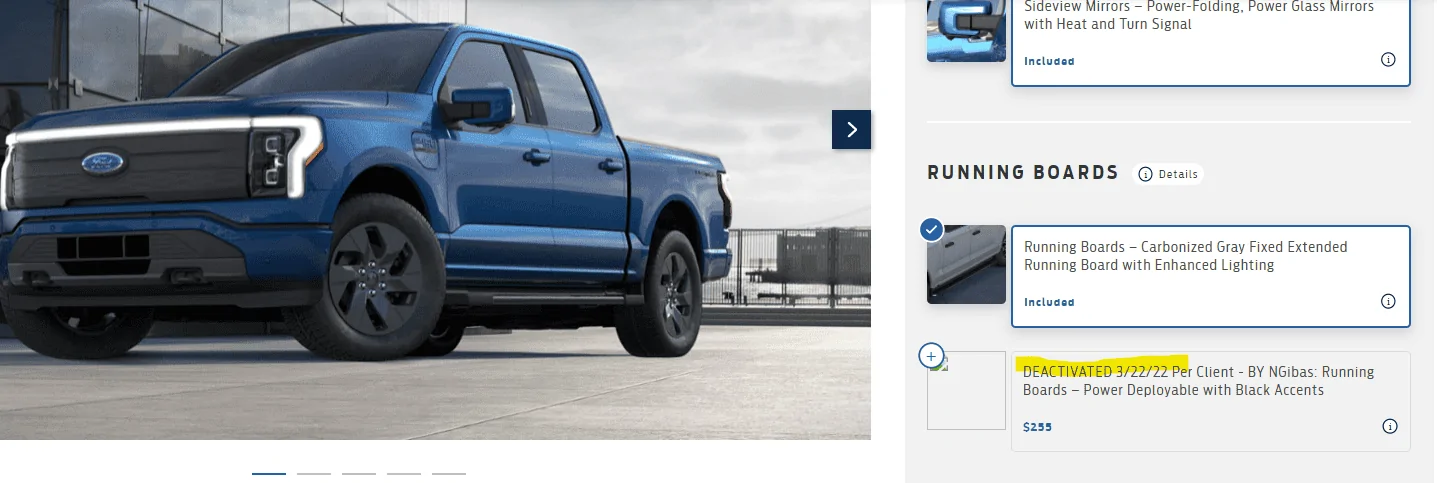Click the blue F-150 Lightning image

point(435,219)
